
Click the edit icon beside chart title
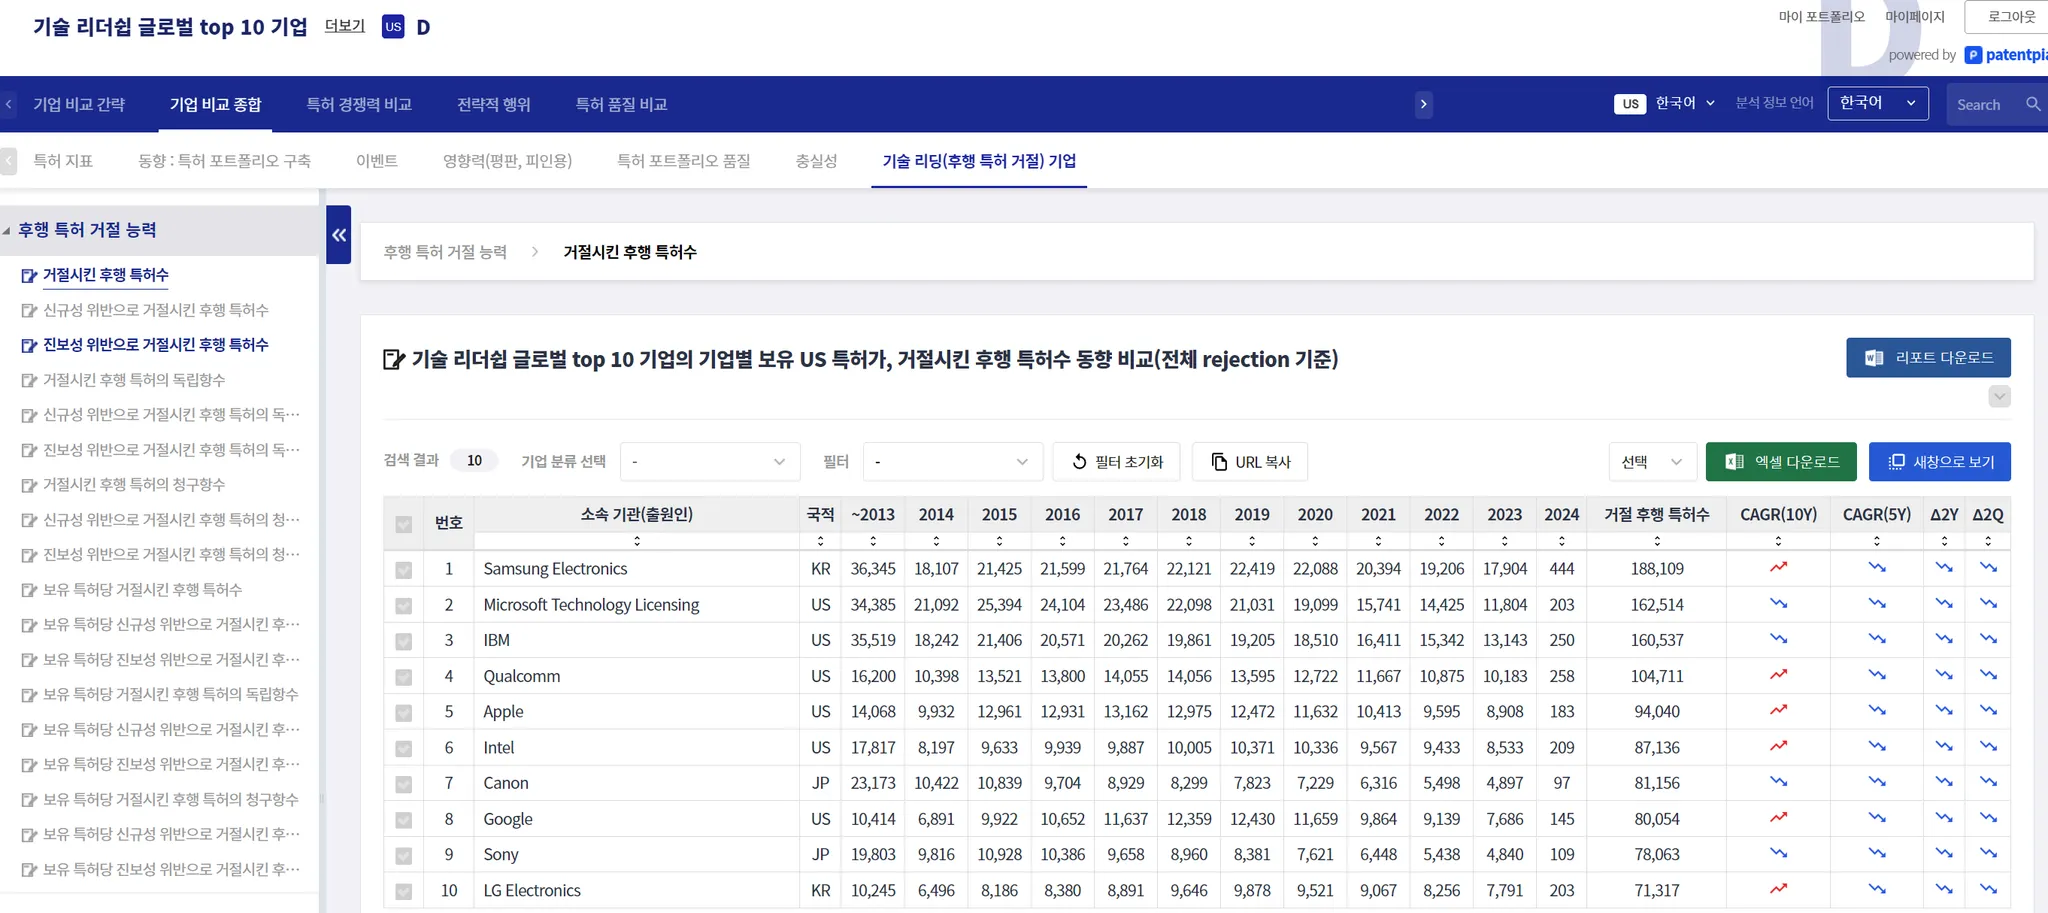pyautogui.click(x=394, y=360)
